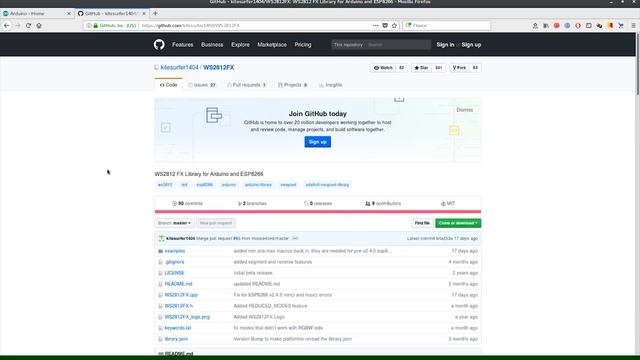Click the New pull request button

216,223
